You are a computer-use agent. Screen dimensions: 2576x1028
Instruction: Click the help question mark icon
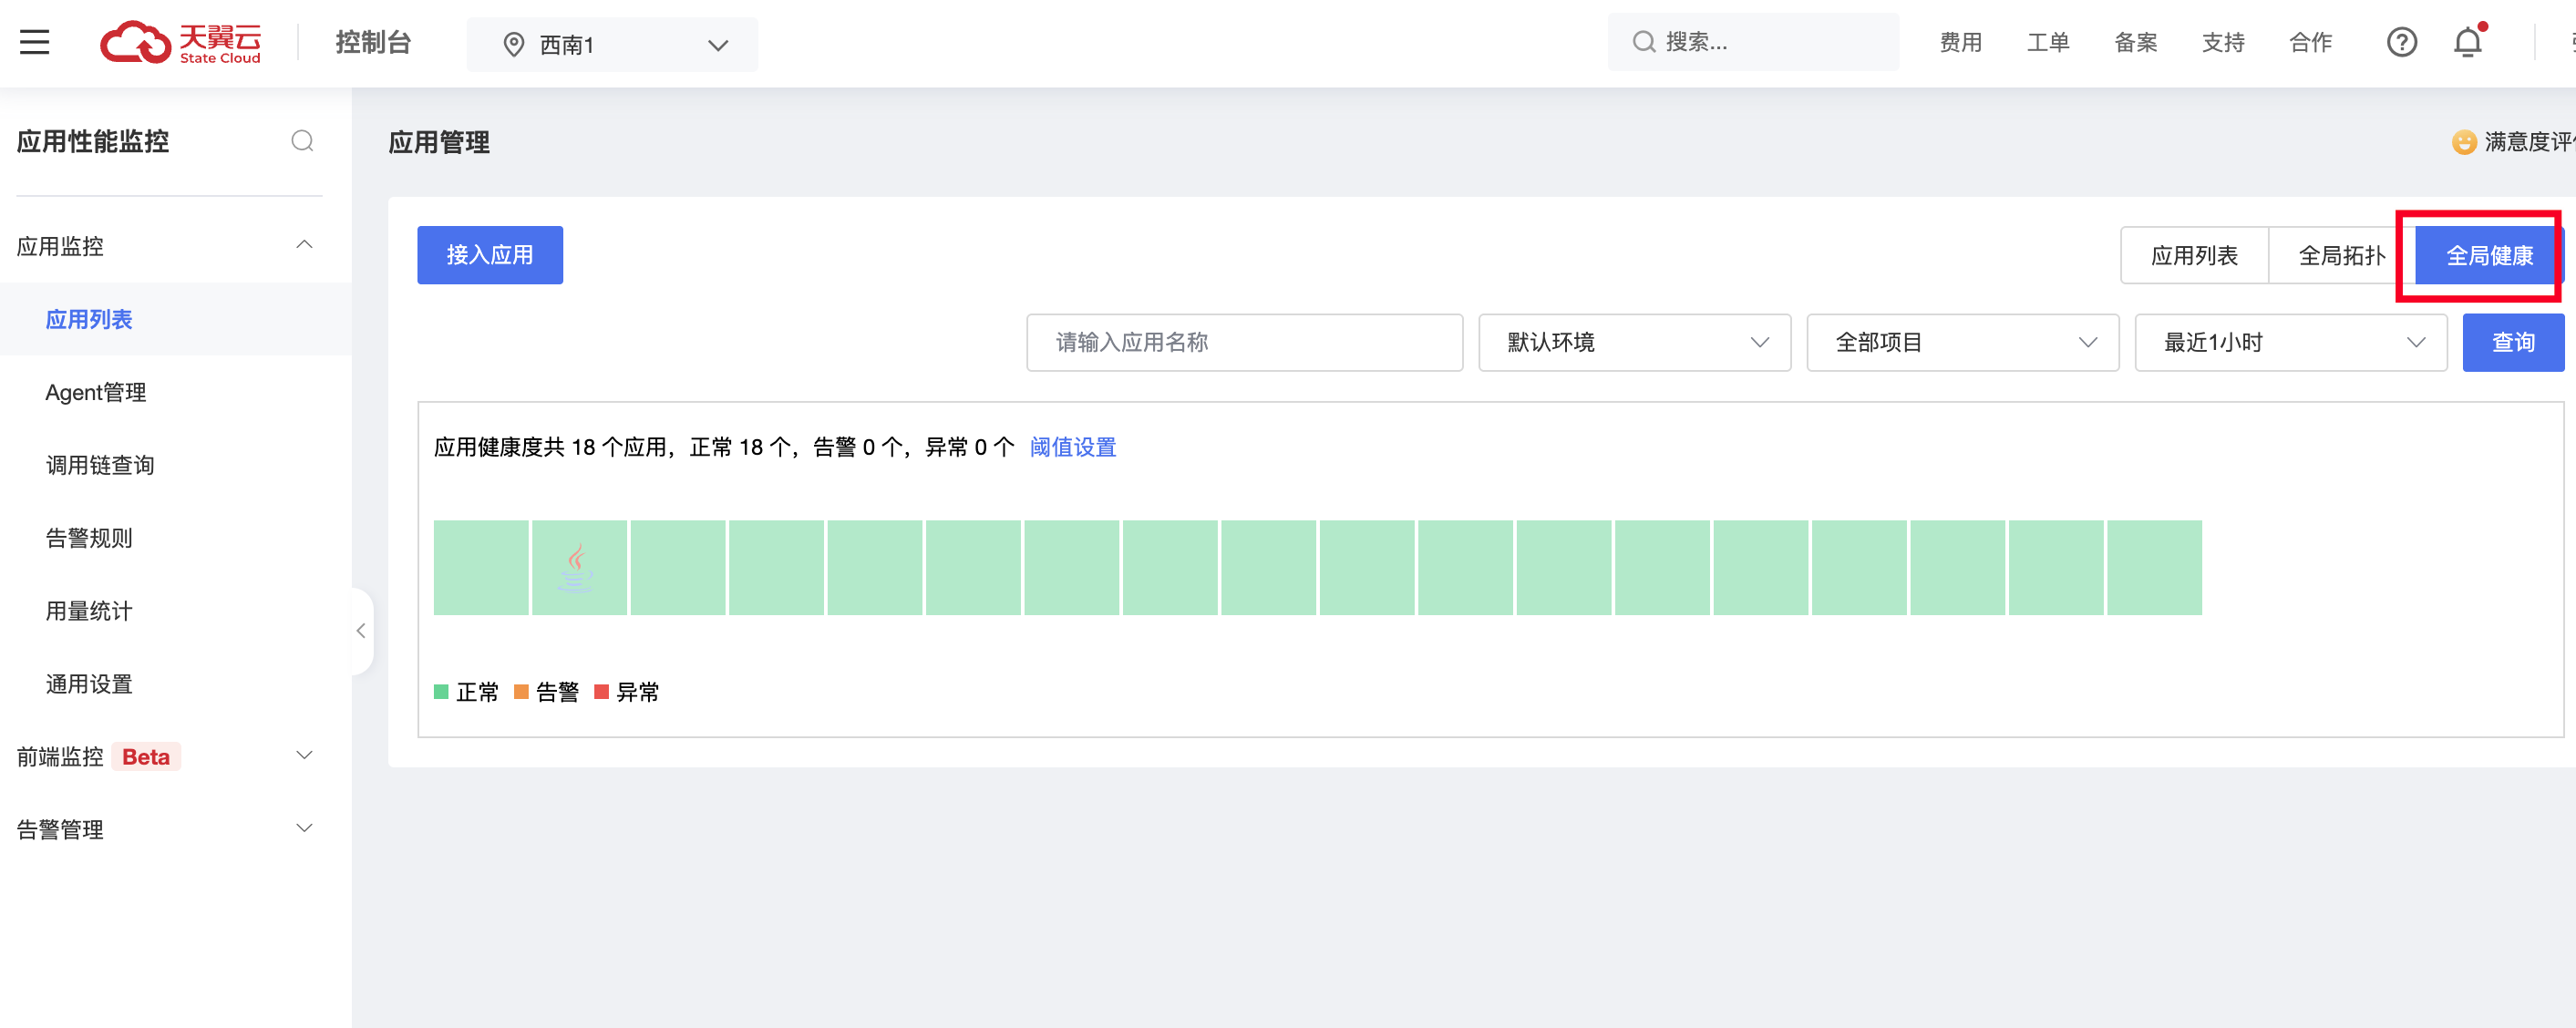(x=2401, y=42)
